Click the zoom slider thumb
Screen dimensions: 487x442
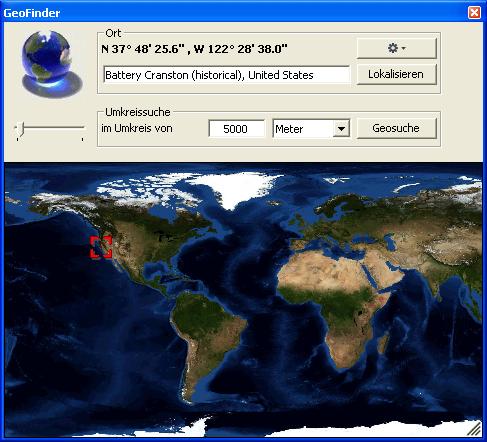click(x=21, y=129)
